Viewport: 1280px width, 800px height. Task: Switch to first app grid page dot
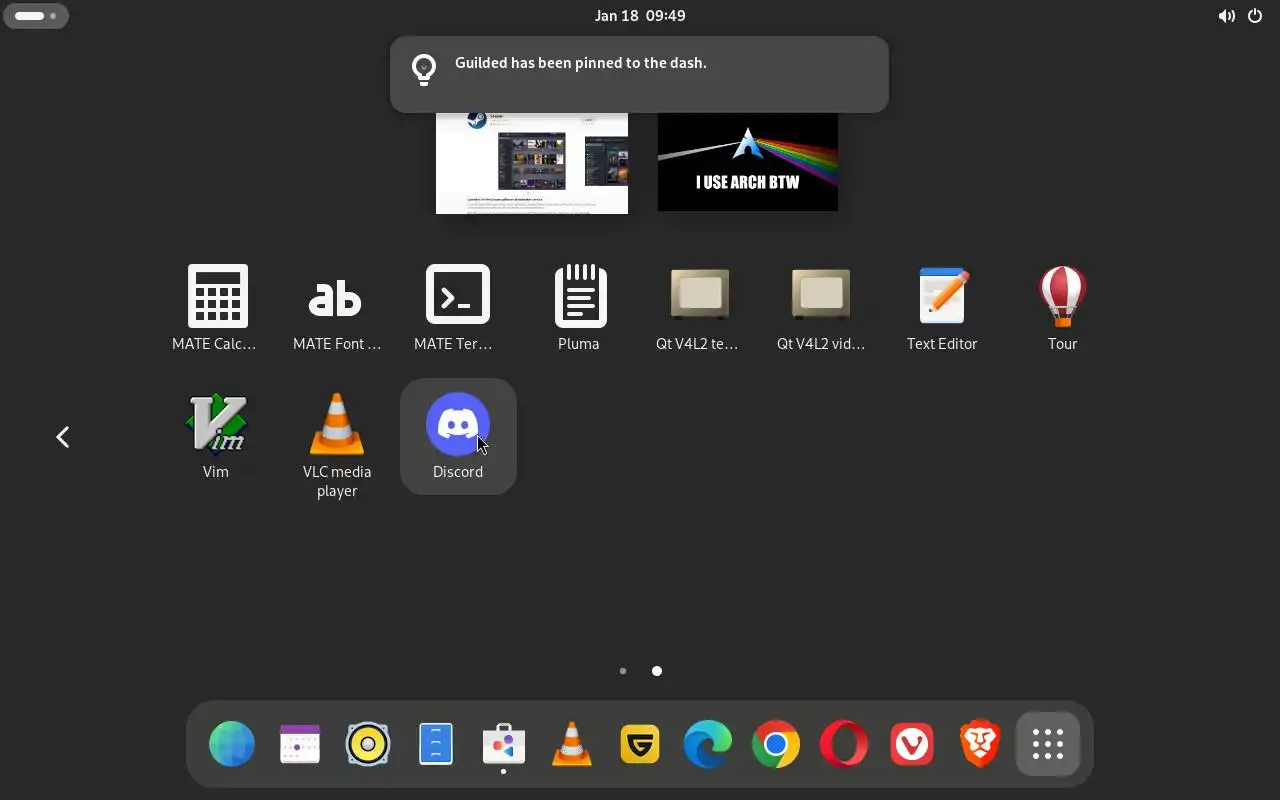(x=623, y=671)
